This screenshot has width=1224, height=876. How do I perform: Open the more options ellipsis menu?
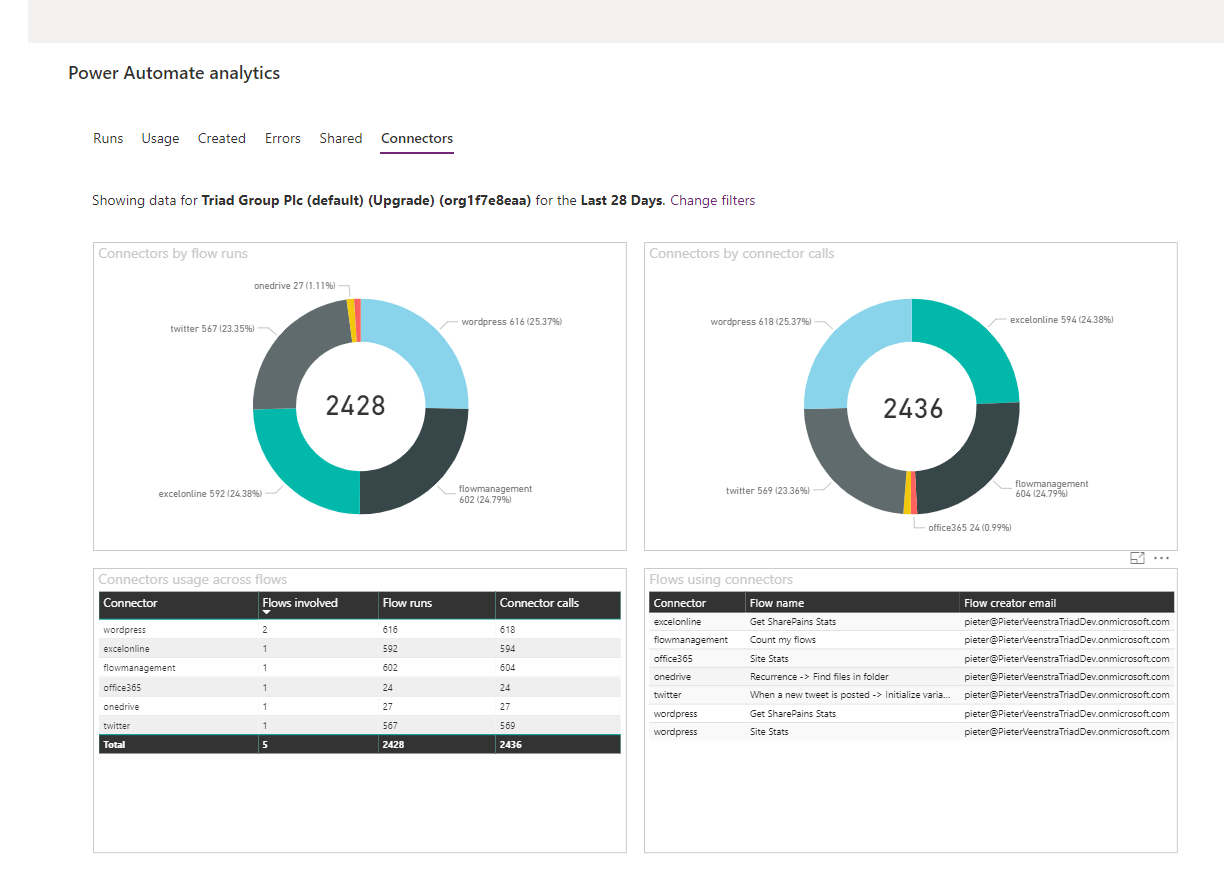click(x=1161, y=558)
